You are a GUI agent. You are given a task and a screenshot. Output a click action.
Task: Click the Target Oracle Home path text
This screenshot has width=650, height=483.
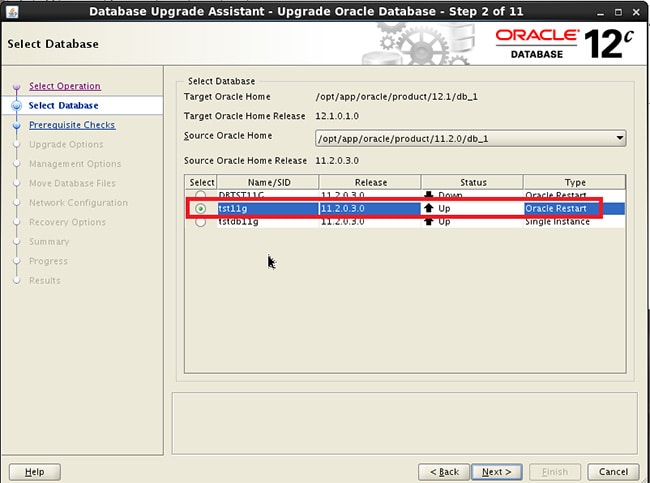pos(396,97)
